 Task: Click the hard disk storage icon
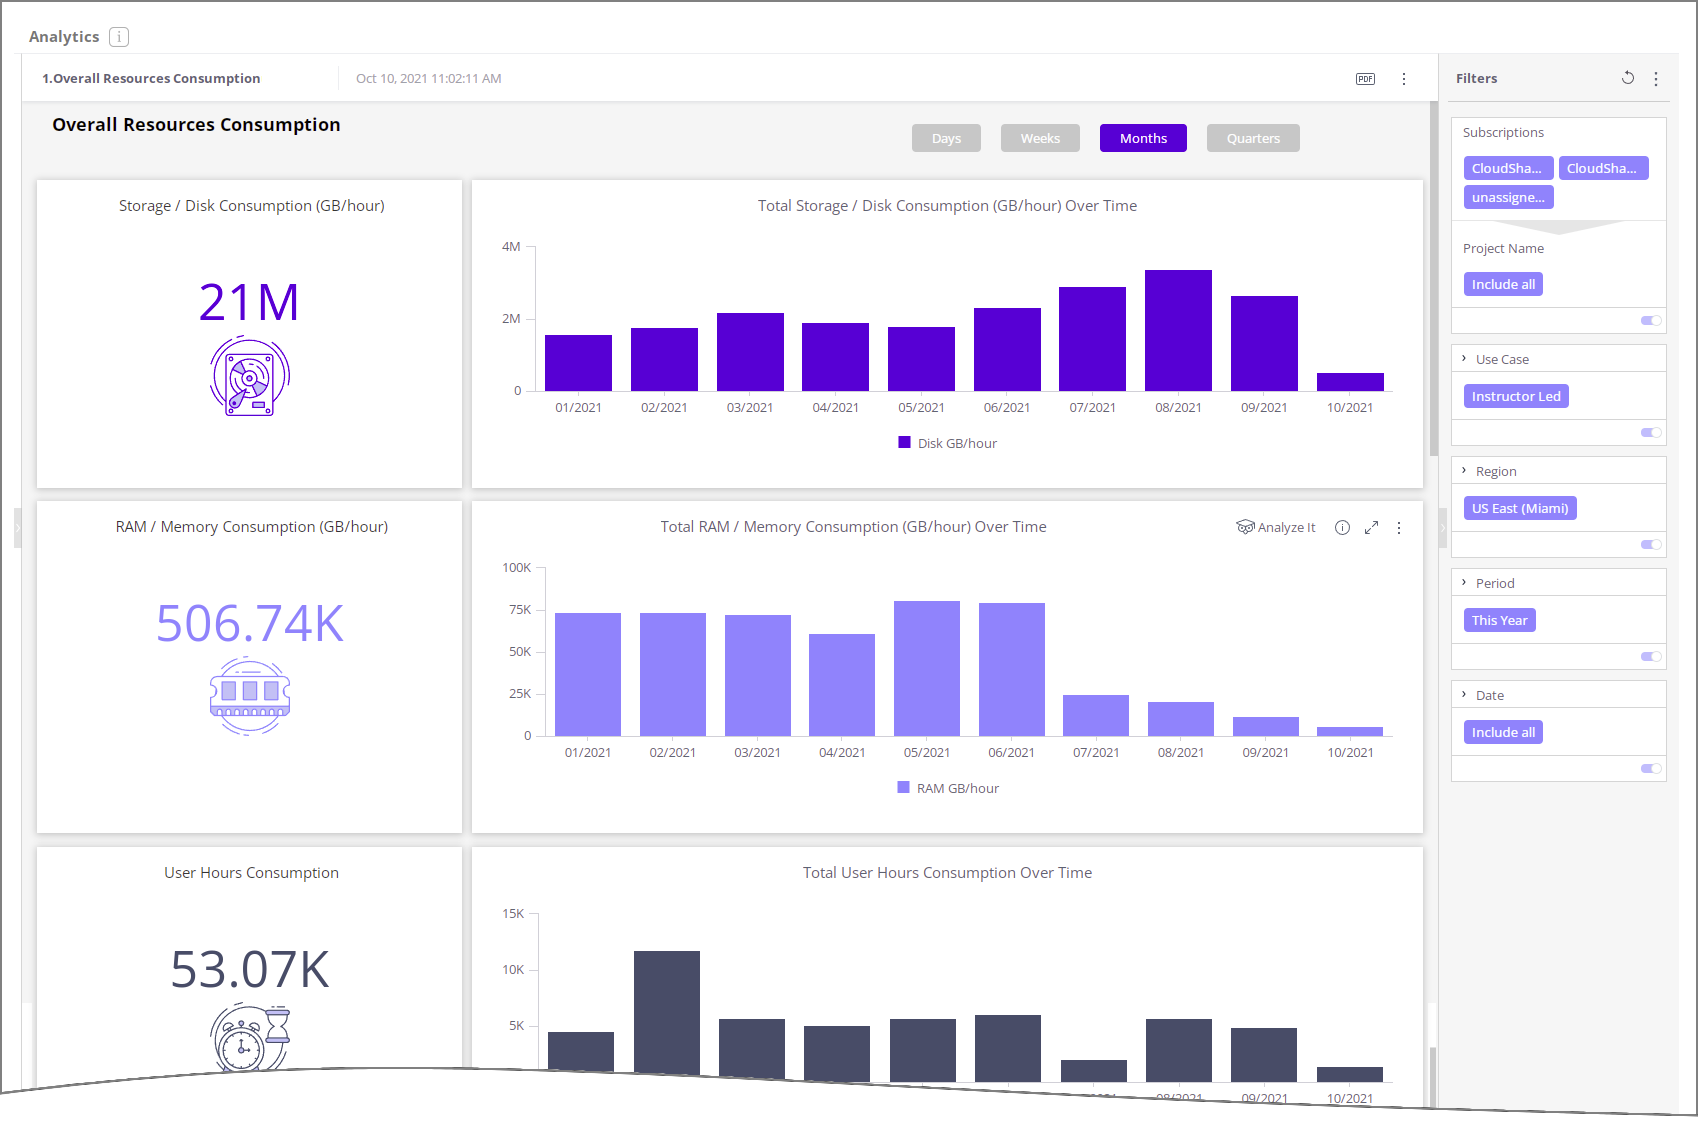250,376
